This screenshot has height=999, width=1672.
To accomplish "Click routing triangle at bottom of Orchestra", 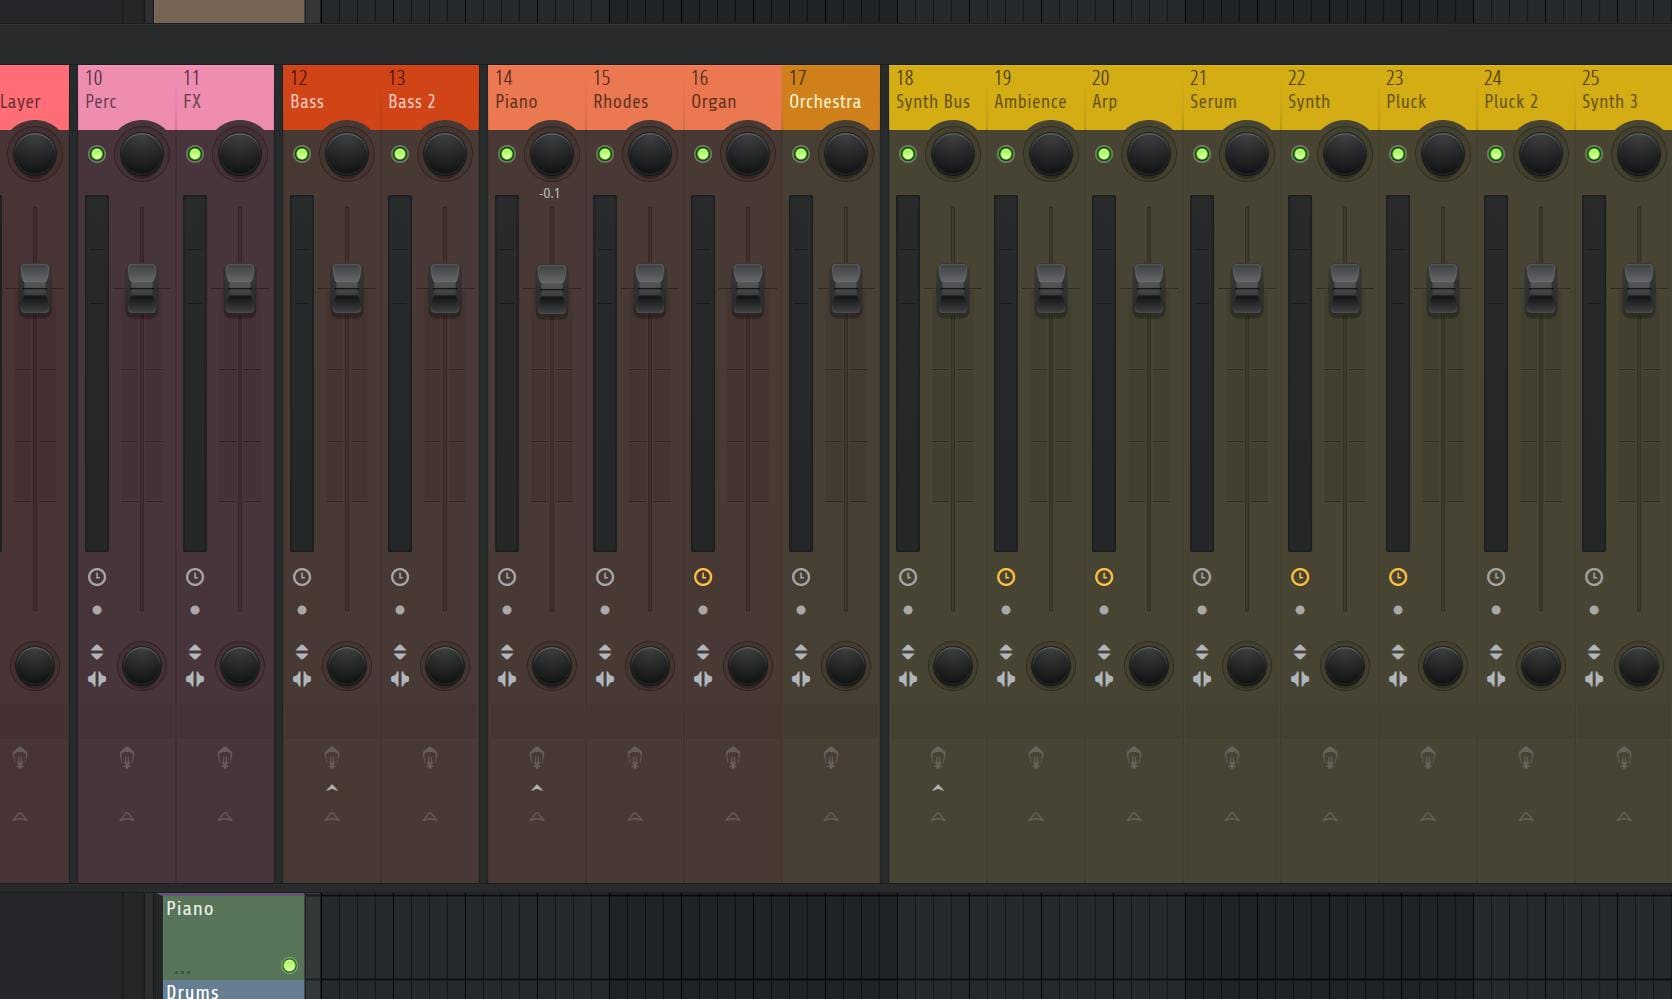I will 831,817.
